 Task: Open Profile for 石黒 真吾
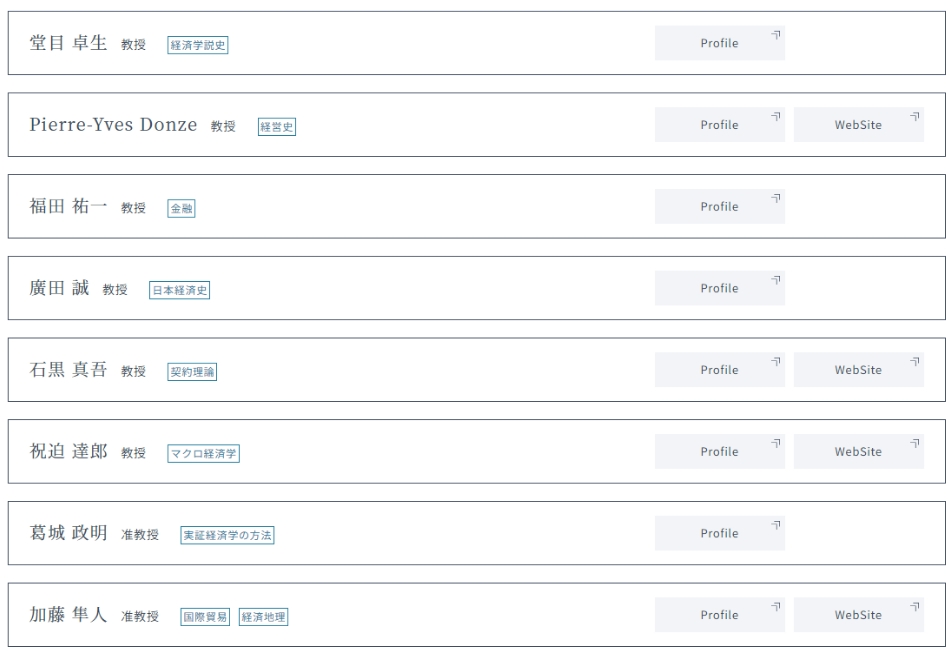click(x=720, y=370)
